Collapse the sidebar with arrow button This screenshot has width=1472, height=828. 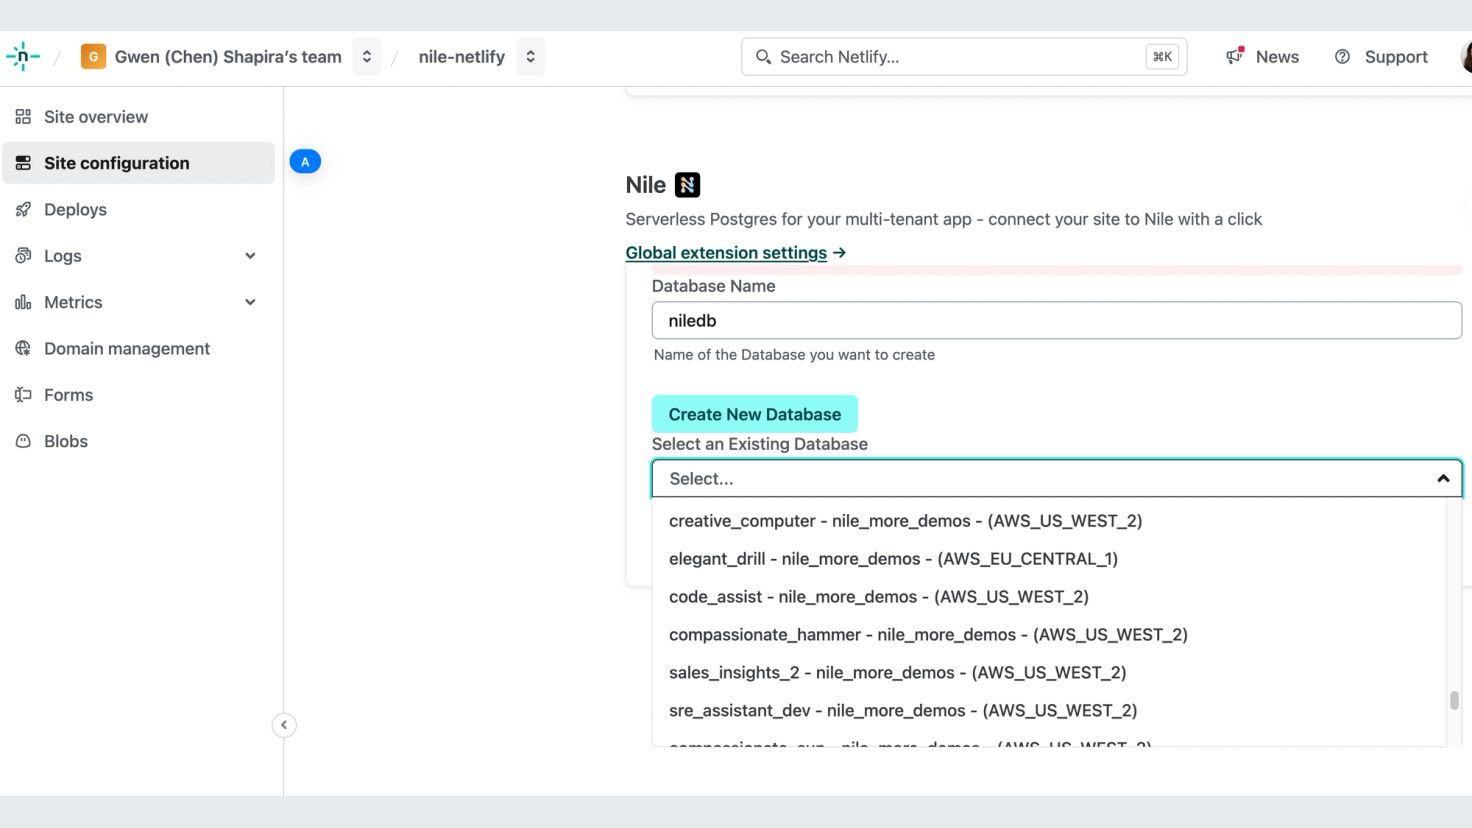(284, 725)
